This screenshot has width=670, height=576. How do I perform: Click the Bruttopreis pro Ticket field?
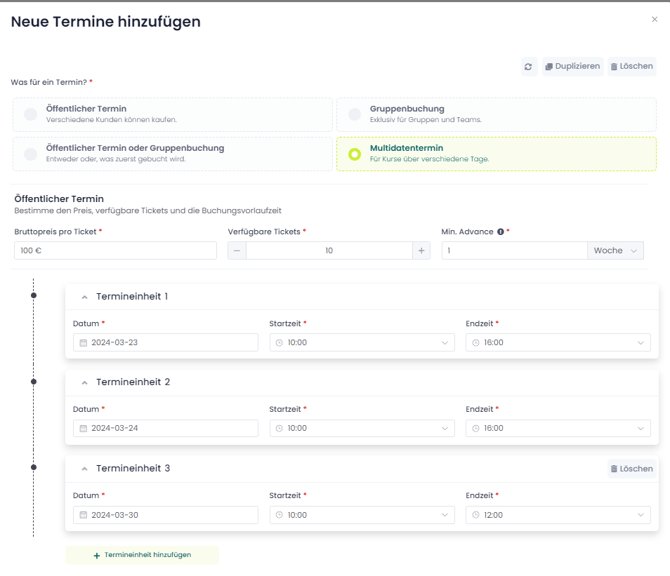115,251
